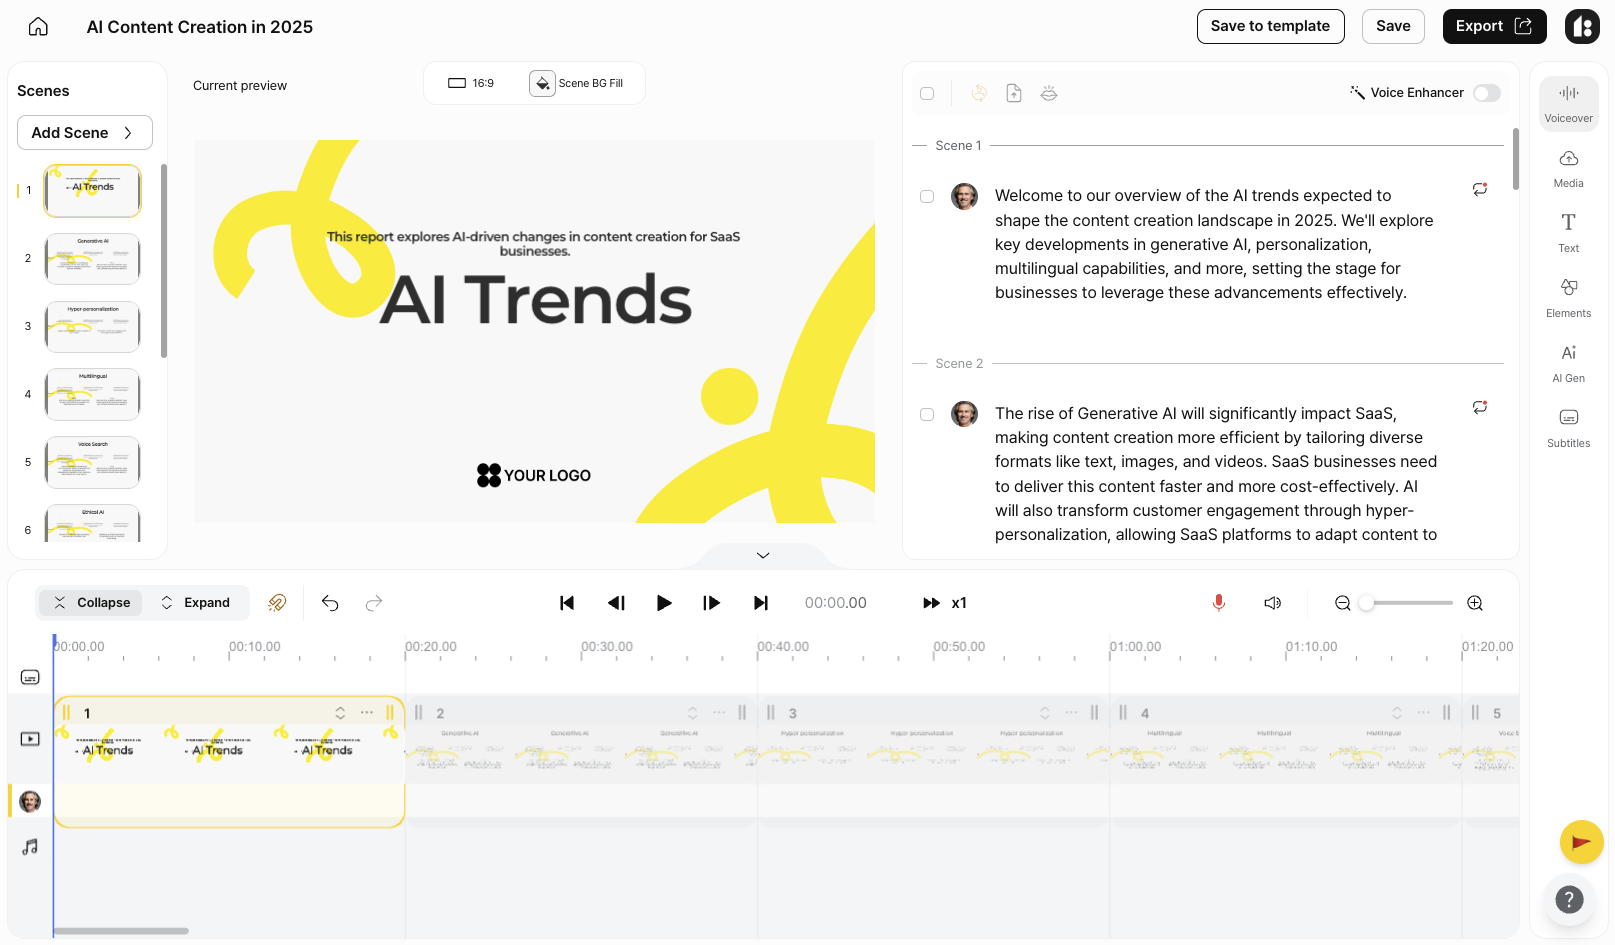Select the scene 3 thumbnail
1615x945 pixels.
92,327
